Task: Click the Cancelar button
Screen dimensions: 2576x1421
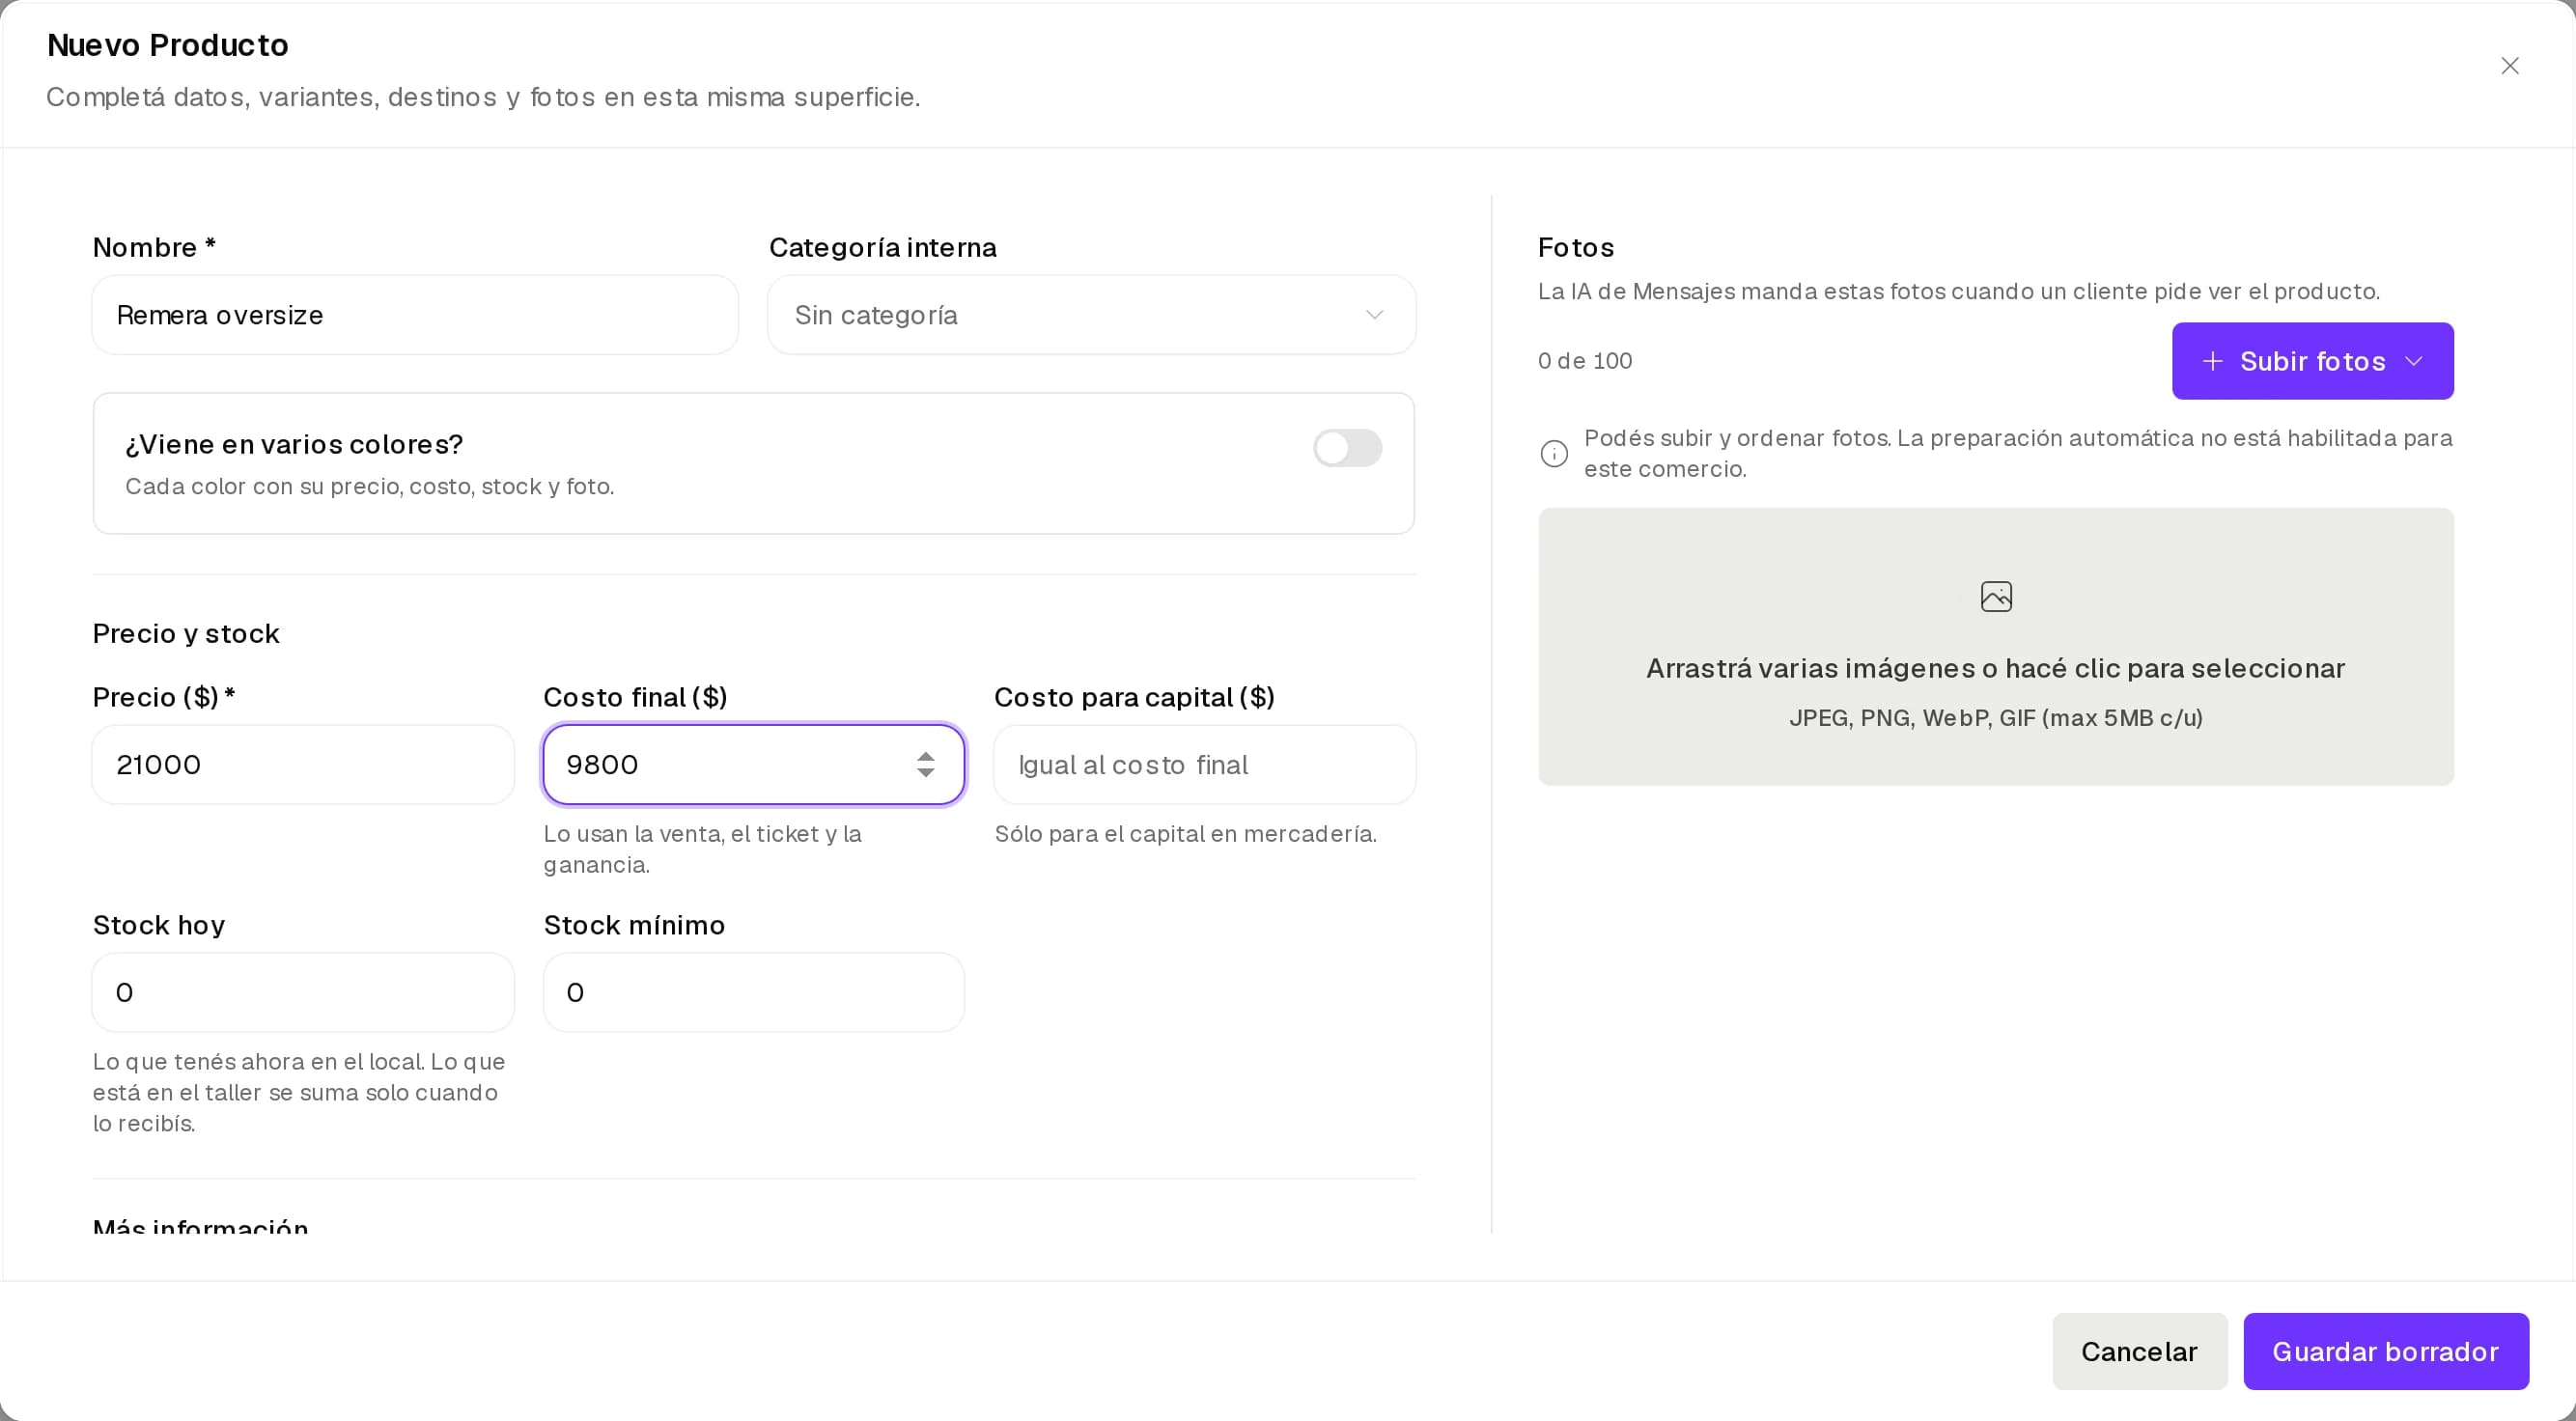Action: tap(2139, 1351)
